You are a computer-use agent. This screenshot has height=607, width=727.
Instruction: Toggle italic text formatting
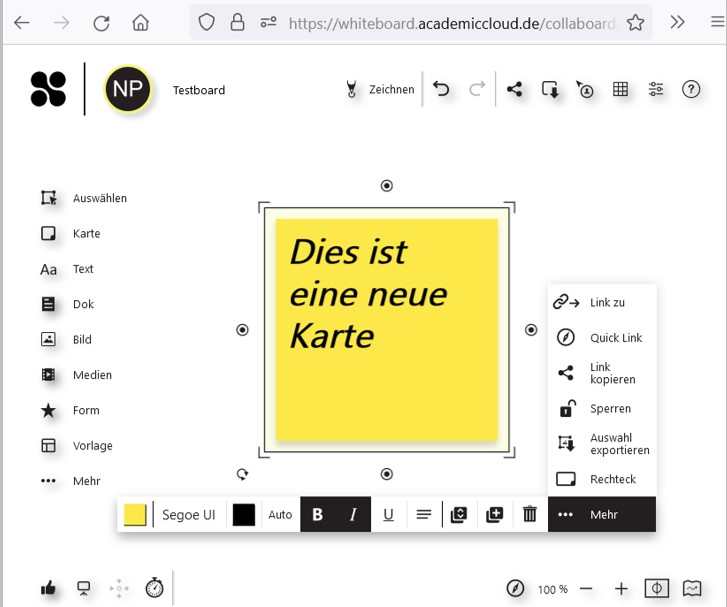click(x=353, y=515)
